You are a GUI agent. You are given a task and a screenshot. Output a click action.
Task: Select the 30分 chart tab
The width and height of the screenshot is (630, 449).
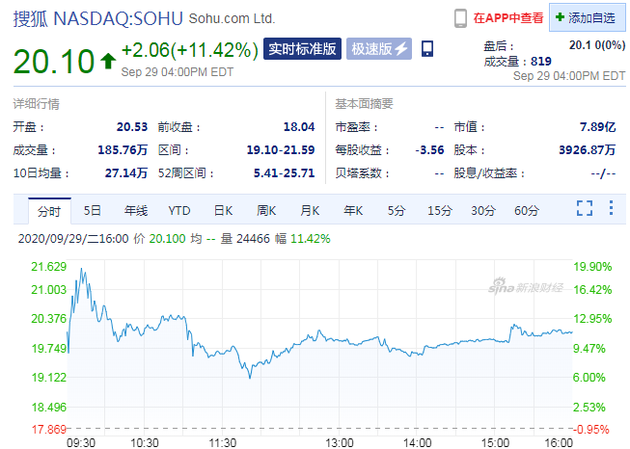coord(483,210)
